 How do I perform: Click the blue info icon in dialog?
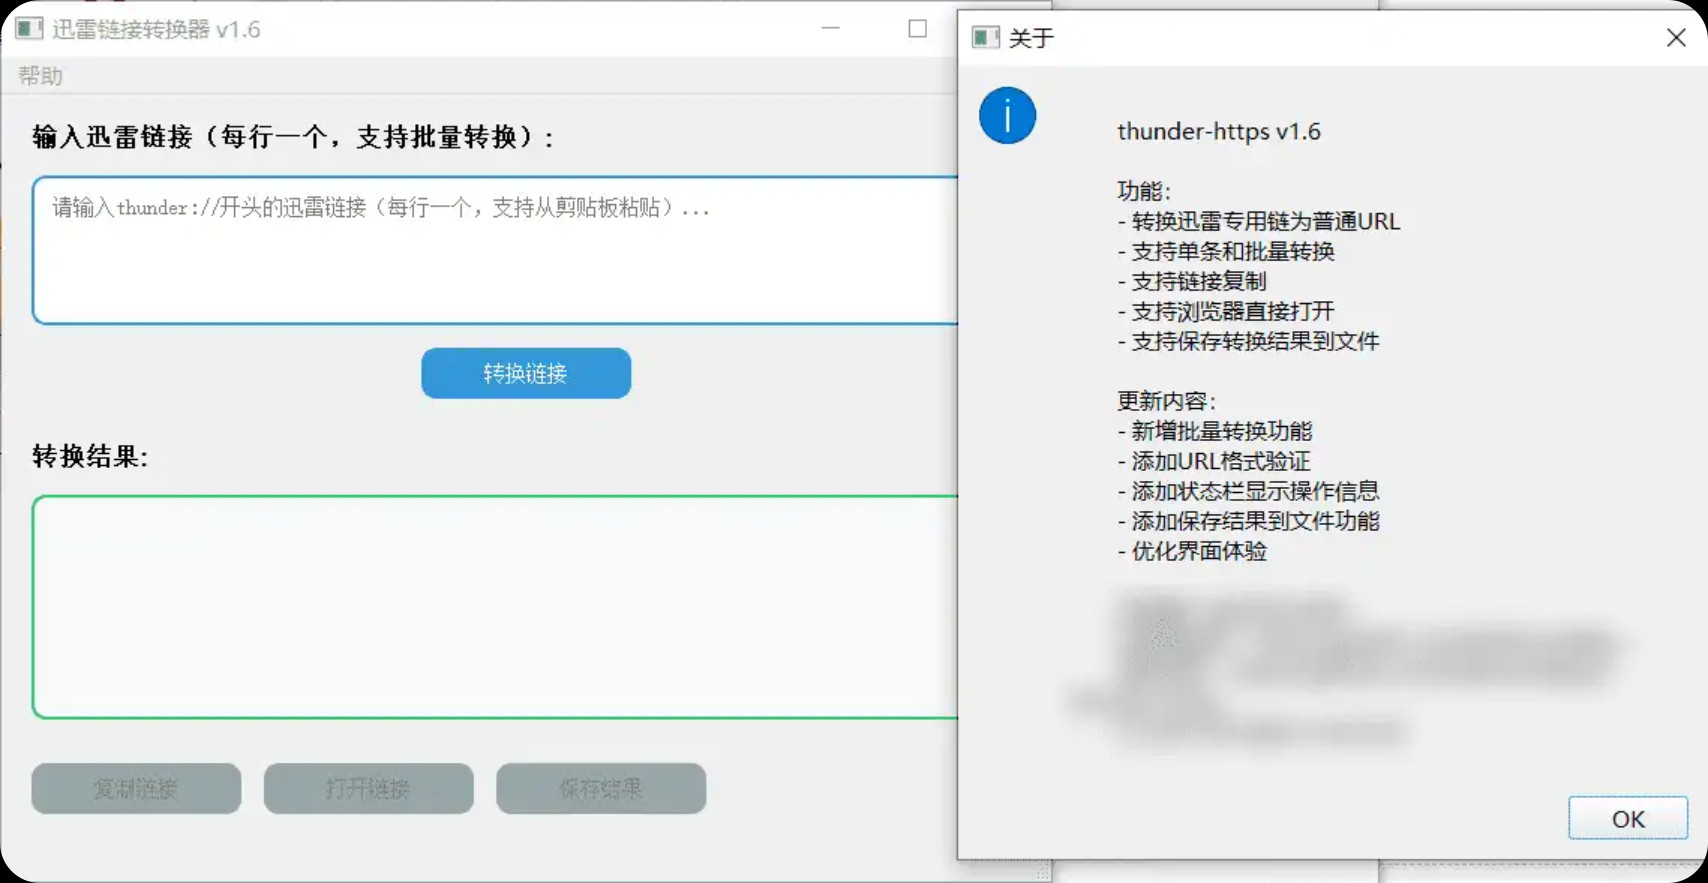coord(1007,116)
